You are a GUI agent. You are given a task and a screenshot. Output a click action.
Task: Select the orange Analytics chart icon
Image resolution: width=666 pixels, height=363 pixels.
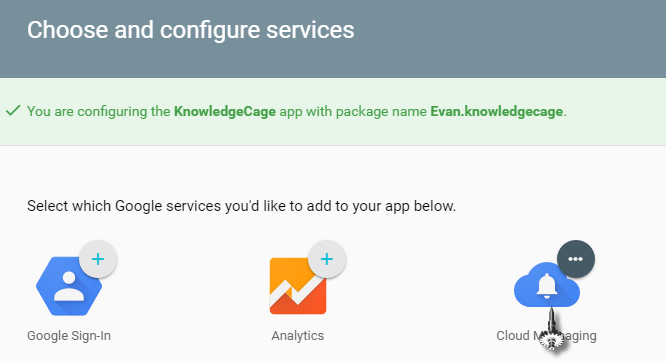(298, 286)
